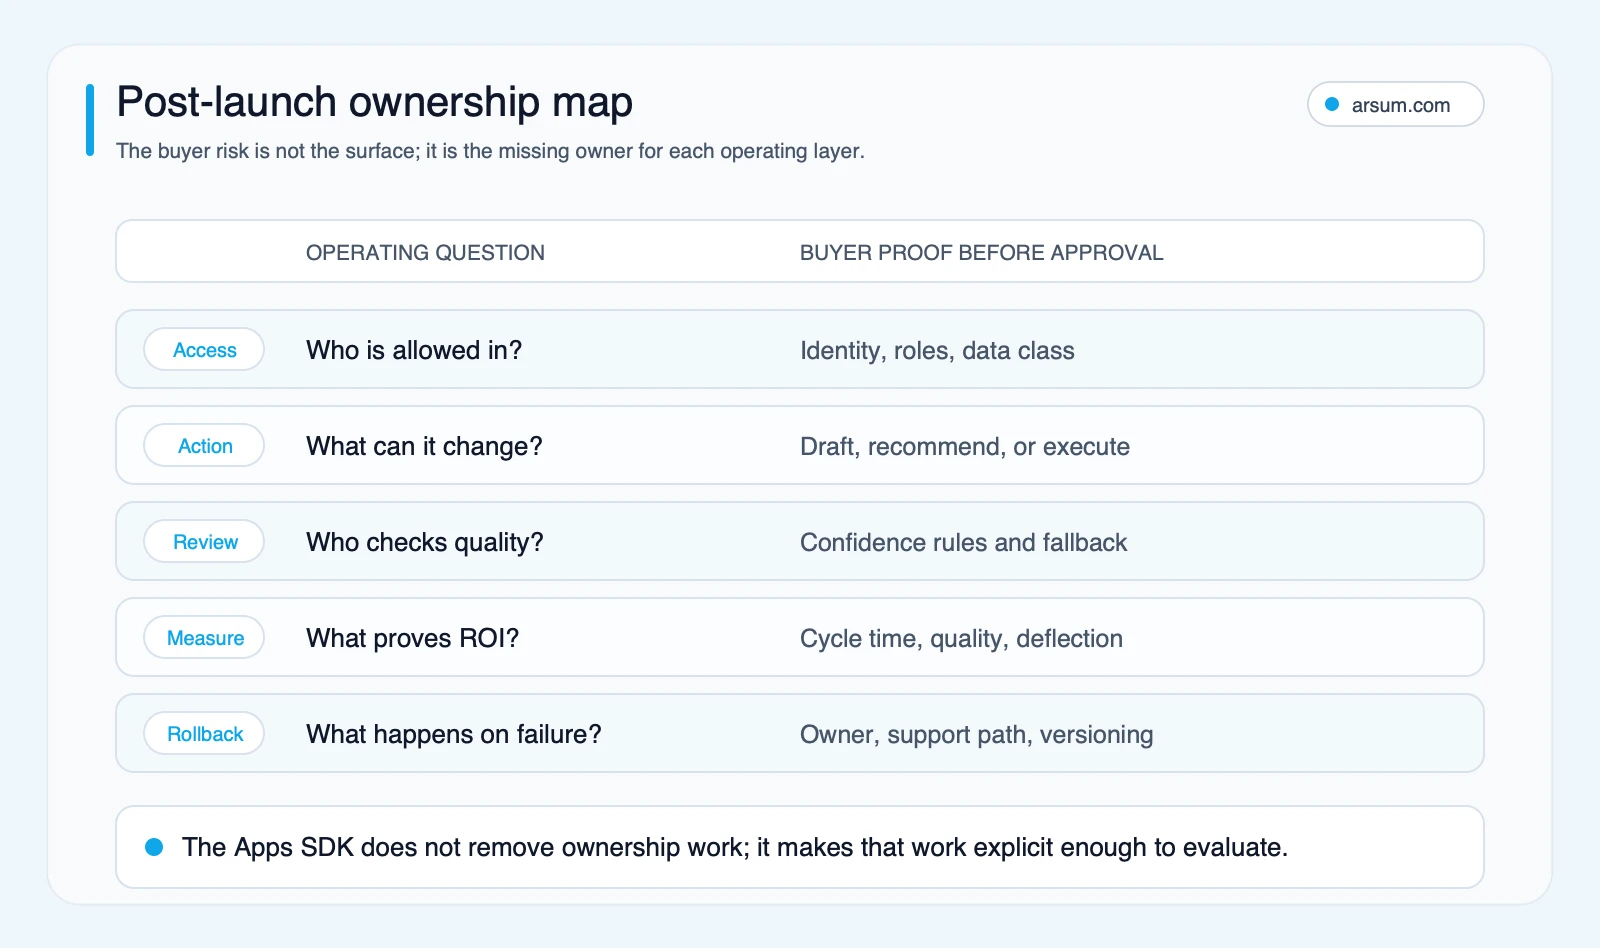1600x948 pixels.
Task: Click the 'BUYER PROOF BEFORE APPROVAL' header
Action: coord(981,253)
